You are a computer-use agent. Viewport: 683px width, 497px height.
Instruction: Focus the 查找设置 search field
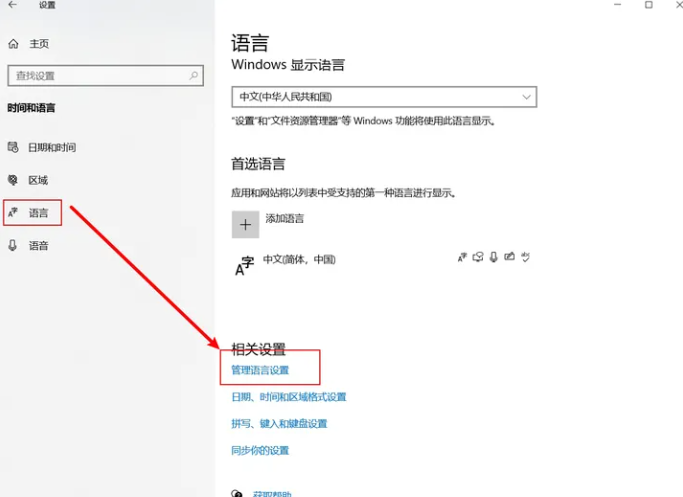(95, 75)
